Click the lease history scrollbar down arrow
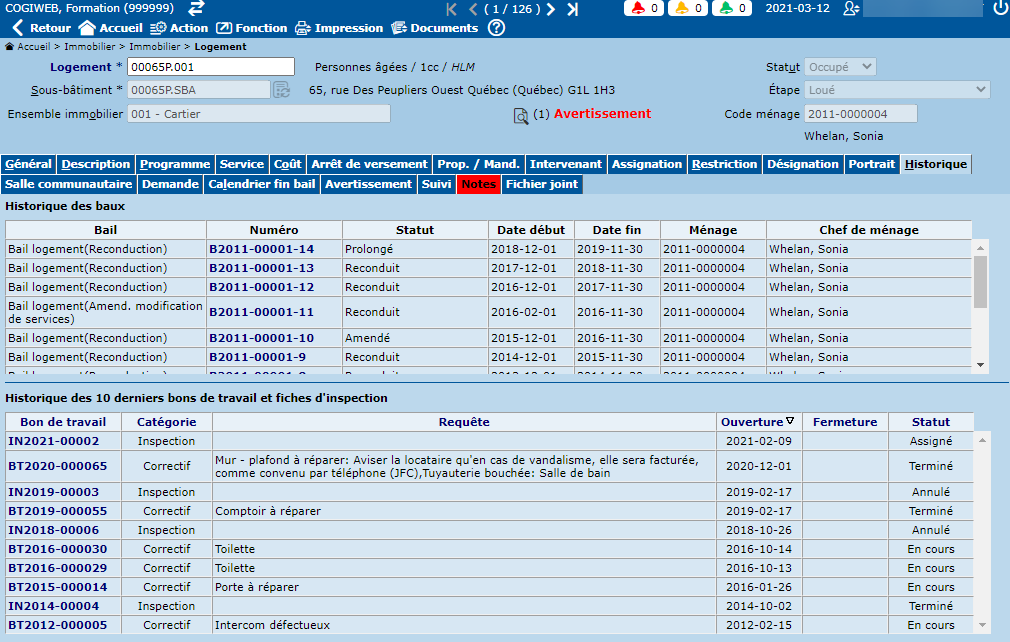 coord(980,365)
